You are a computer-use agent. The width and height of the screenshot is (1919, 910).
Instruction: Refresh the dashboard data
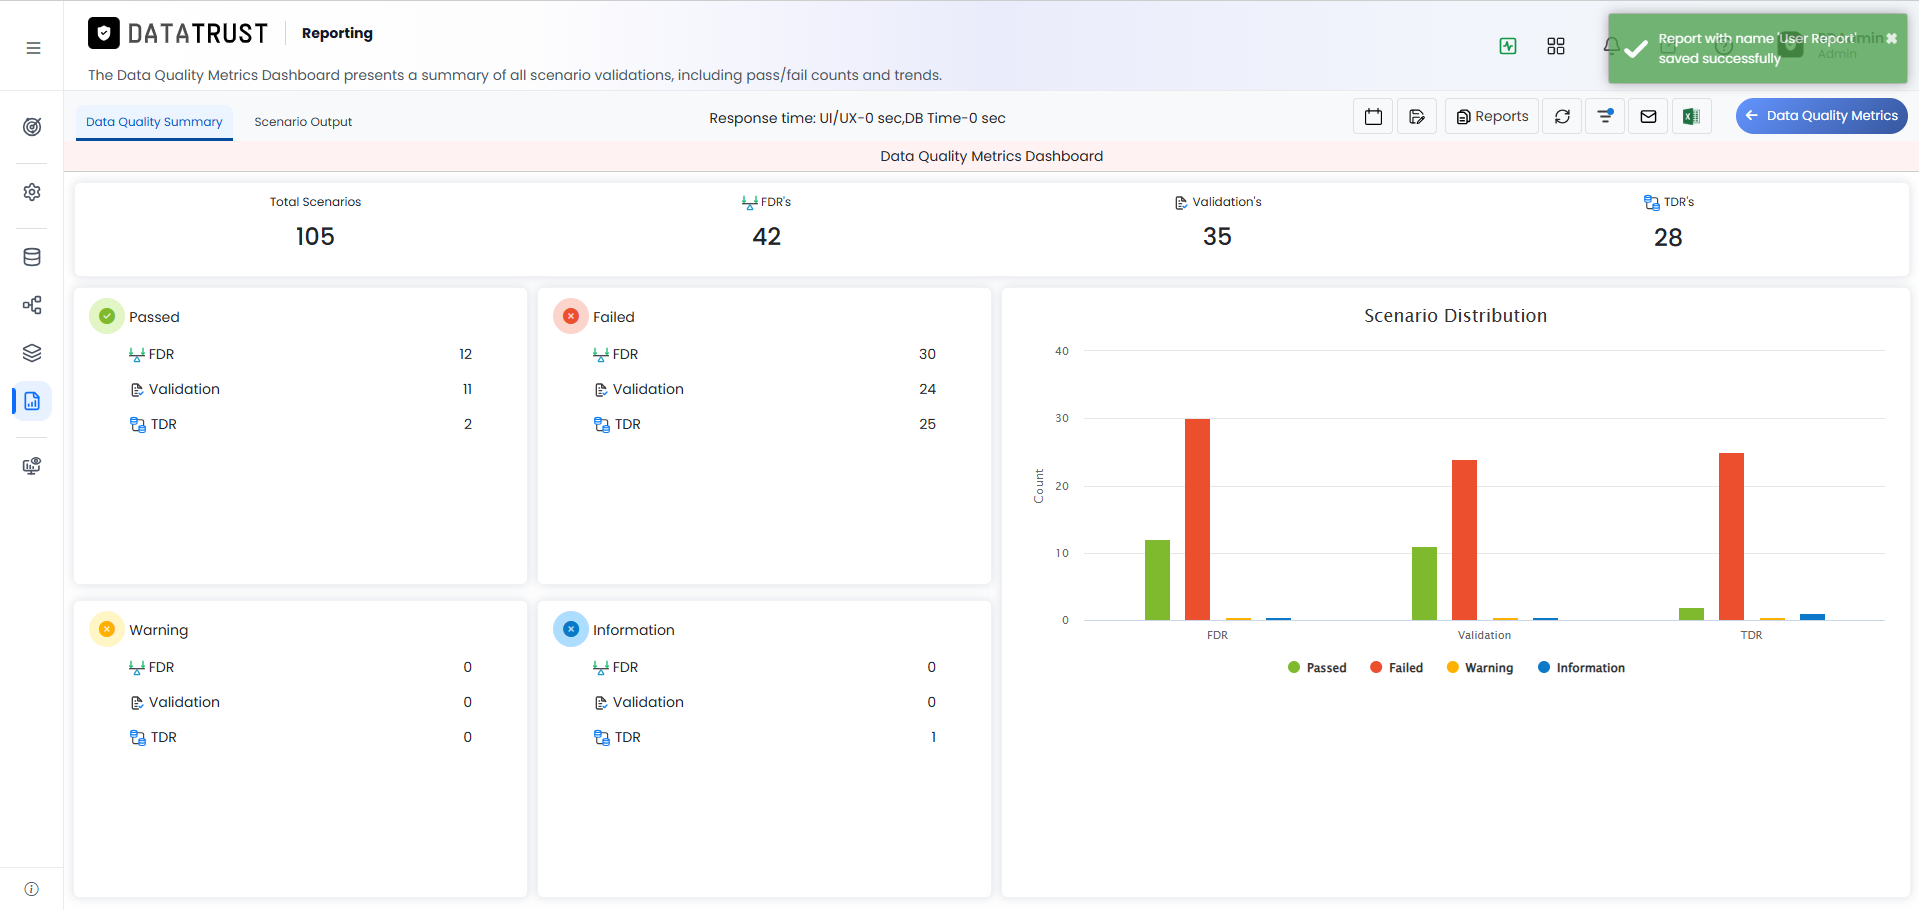[x=1562, y=116]
